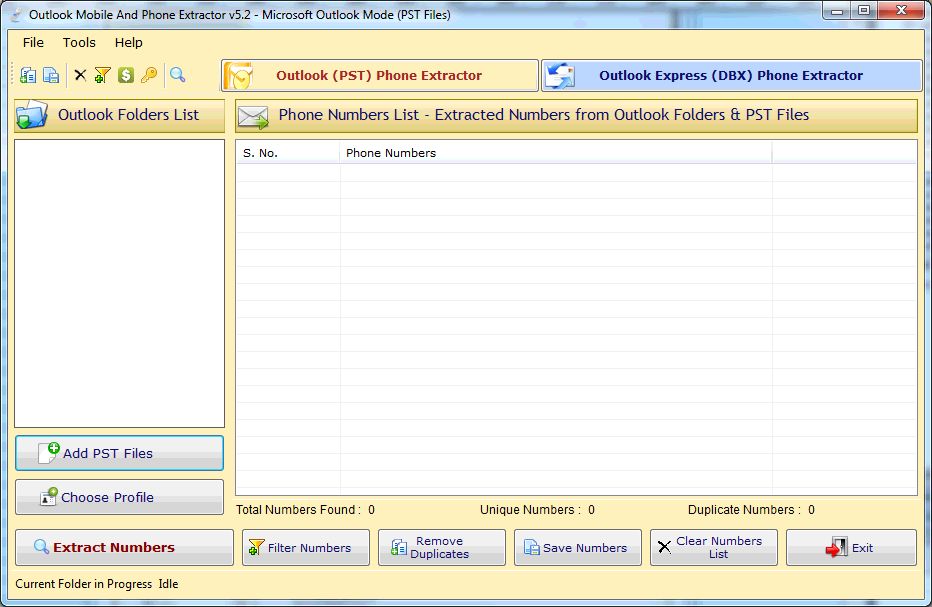Screen dimensions: 932x607
Task: Click the Remove Duplicates button
Action: 442,548
